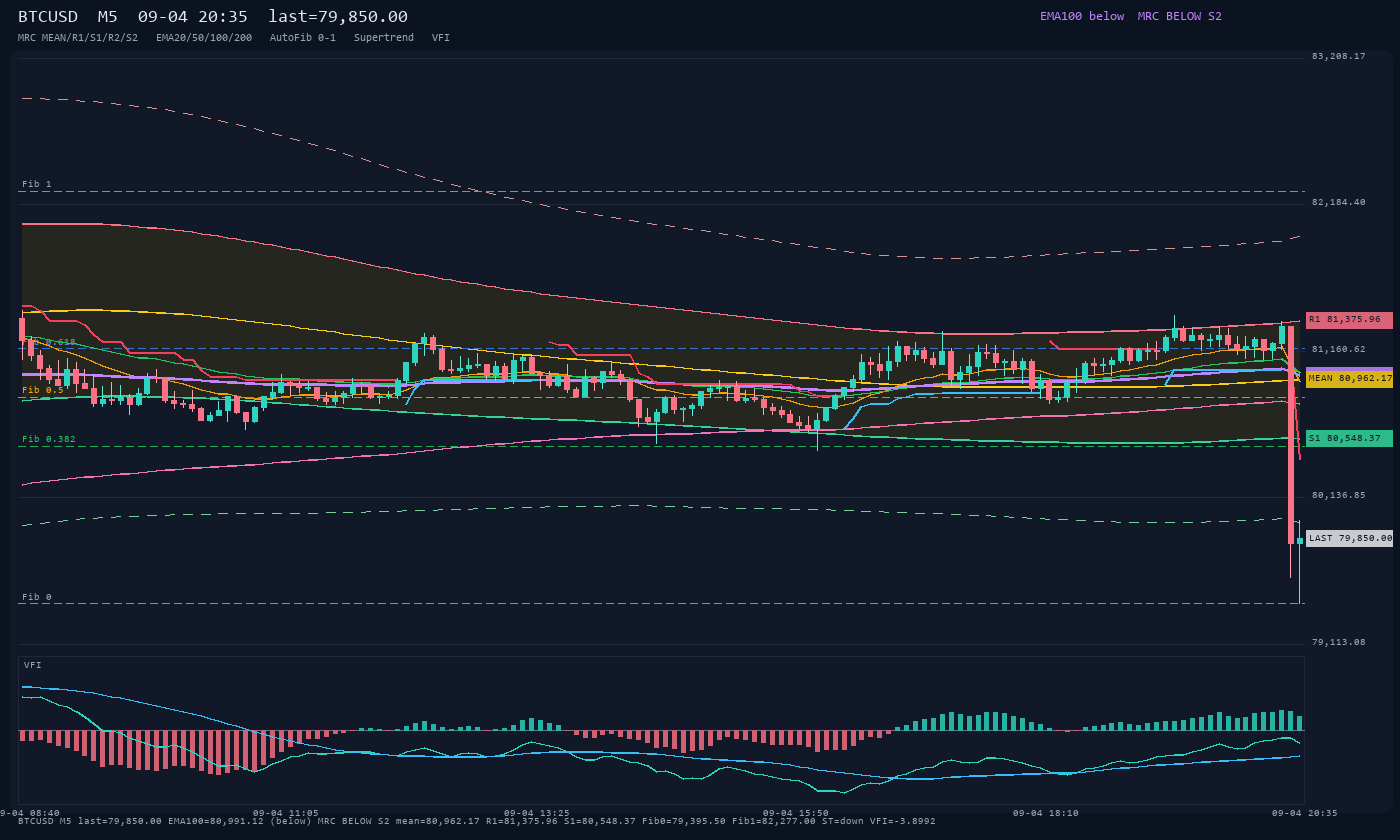Click the 'VFI' title inside the lower panel

coord(33,666)
